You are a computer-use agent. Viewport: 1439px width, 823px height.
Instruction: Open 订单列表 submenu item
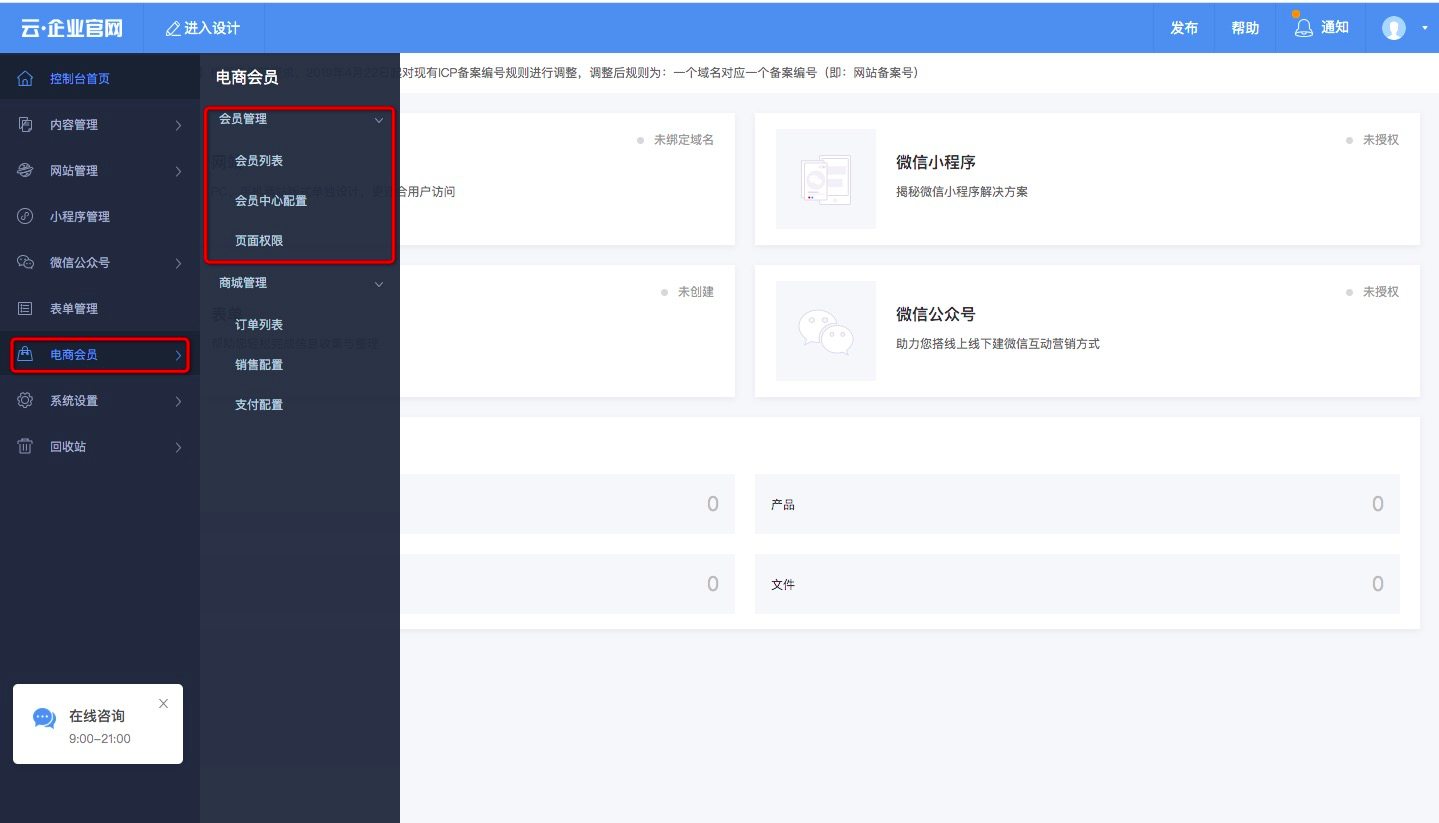(259, 324)
